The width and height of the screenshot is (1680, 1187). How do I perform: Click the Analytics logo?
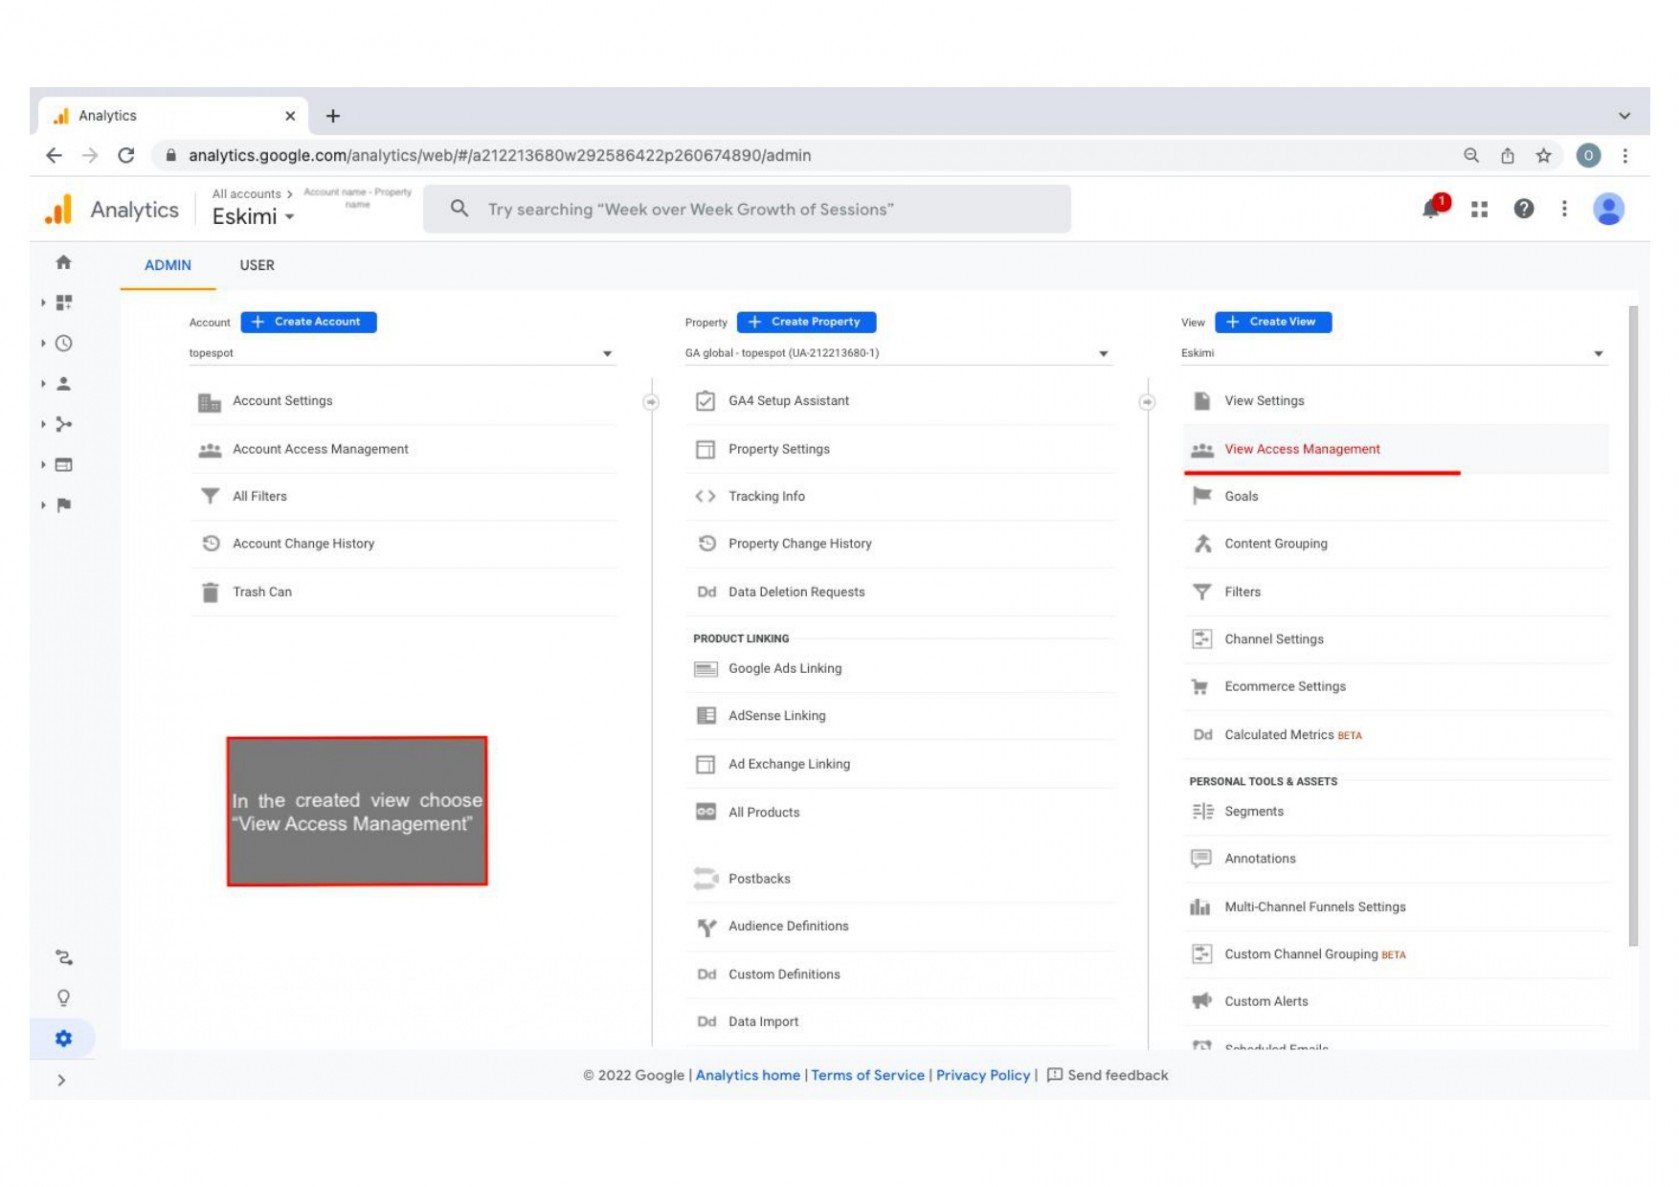click(x=59, y=209)
